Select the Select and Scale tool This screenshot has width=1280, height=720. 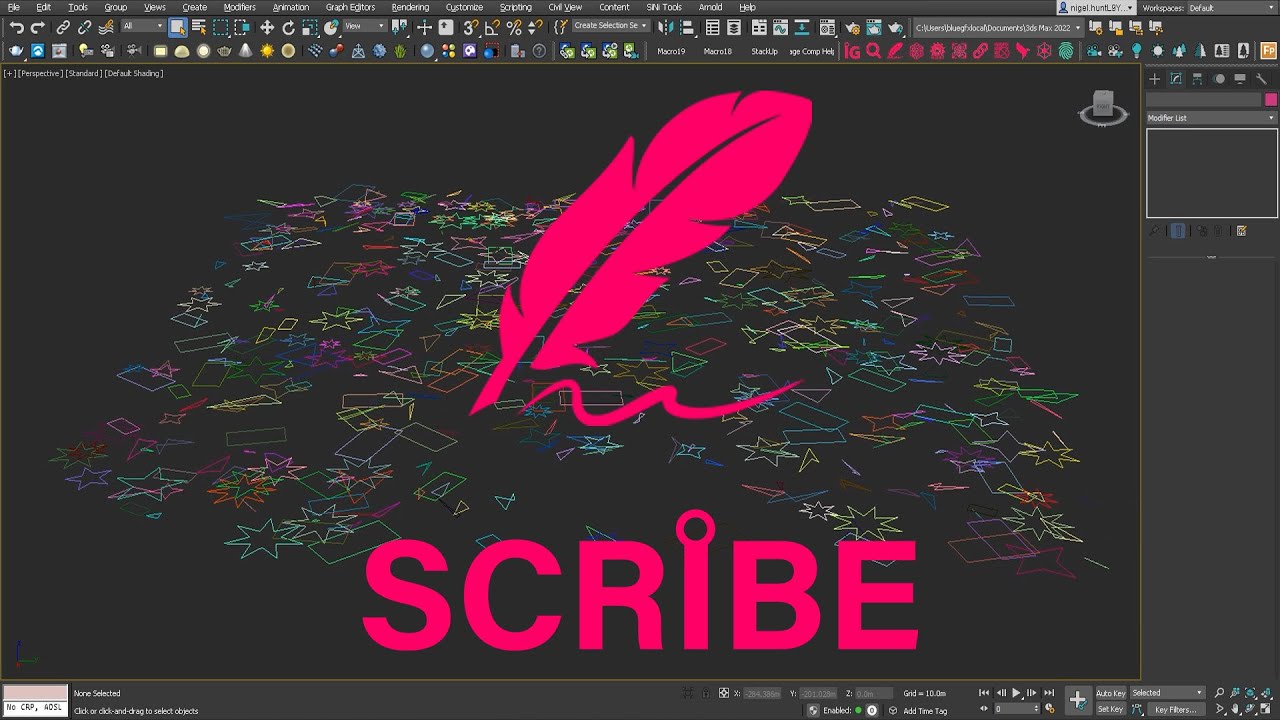310,28
